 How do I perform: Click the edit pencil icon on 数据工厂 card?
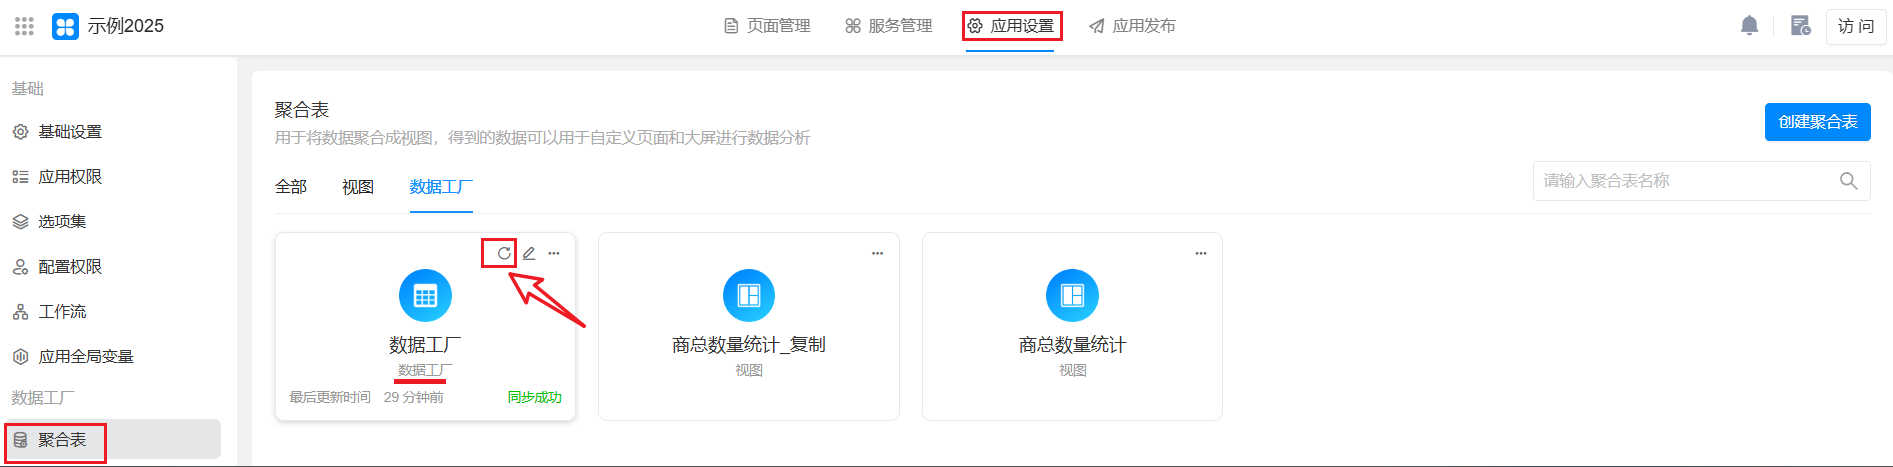[x=529, y=253]
